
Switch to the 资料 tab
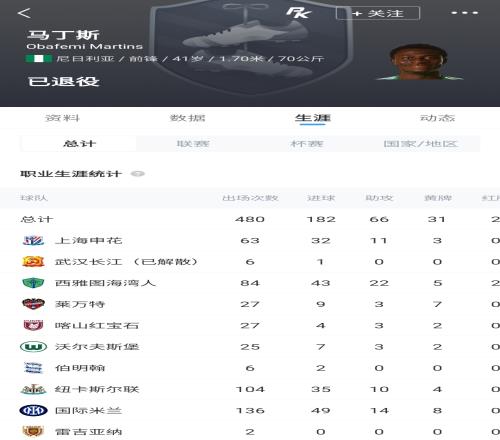click(62, 118)
